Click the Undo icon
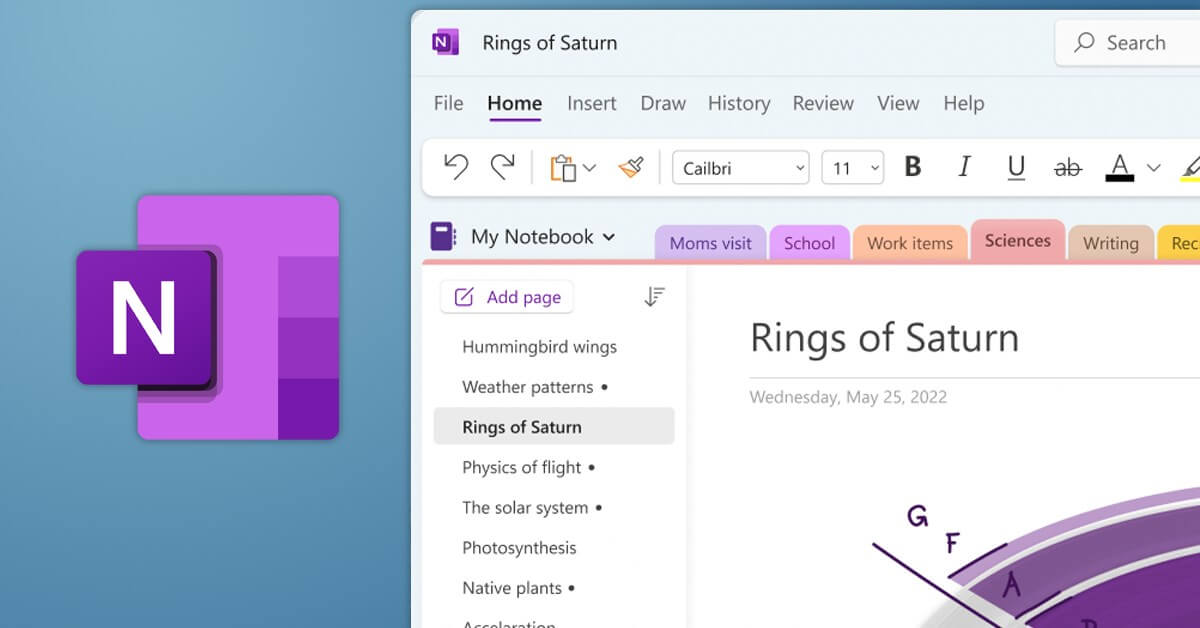This screenshot has width=1200, height=628. (456, 167)
